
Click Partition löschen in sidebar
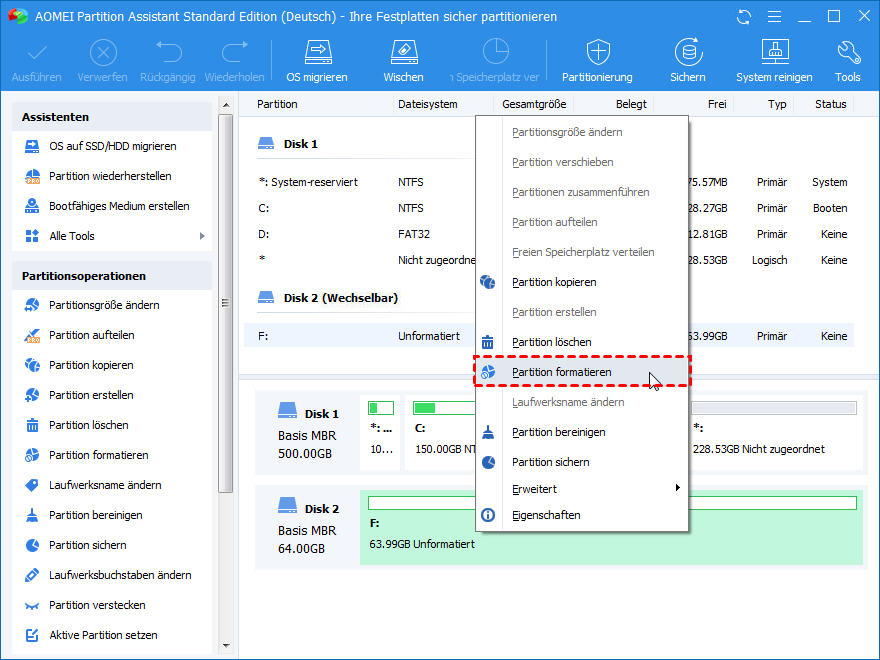click(x=88, y=425)
